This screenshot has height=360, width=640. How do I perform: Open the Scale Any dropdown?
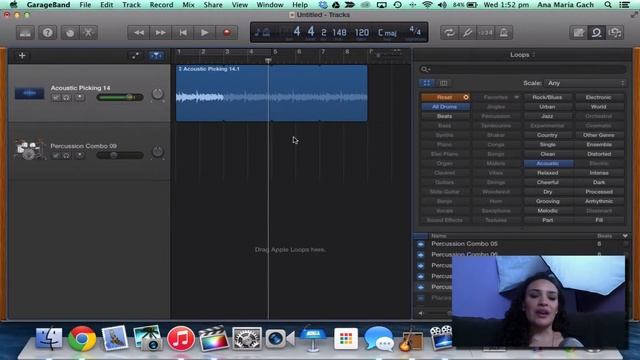(x=586, y=83)
